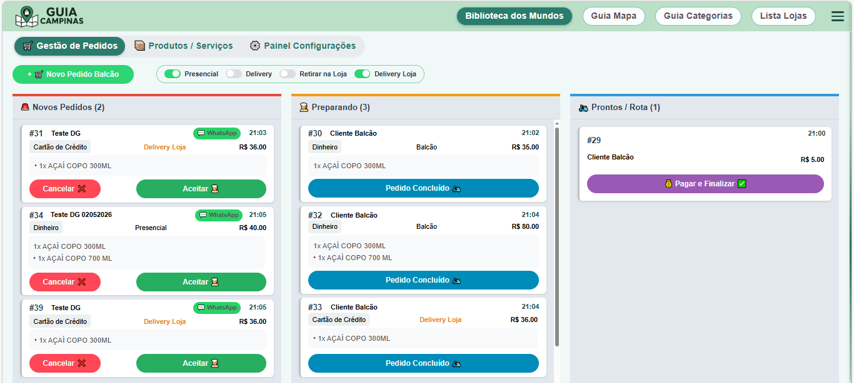This screenshot has width=854, height=383.
Task: Cancel order #39
Action: pos(65,363)
